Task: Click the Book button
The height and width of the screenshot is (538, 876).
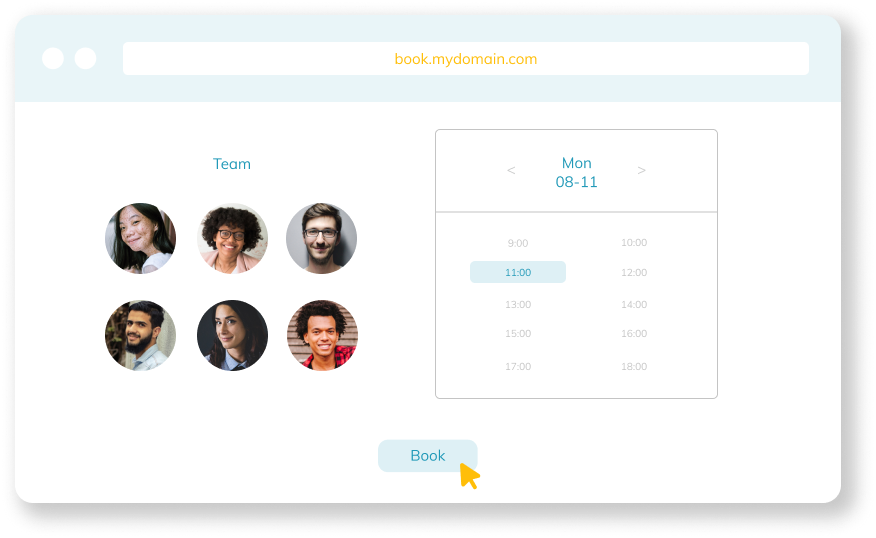Action: coord(427,456)
